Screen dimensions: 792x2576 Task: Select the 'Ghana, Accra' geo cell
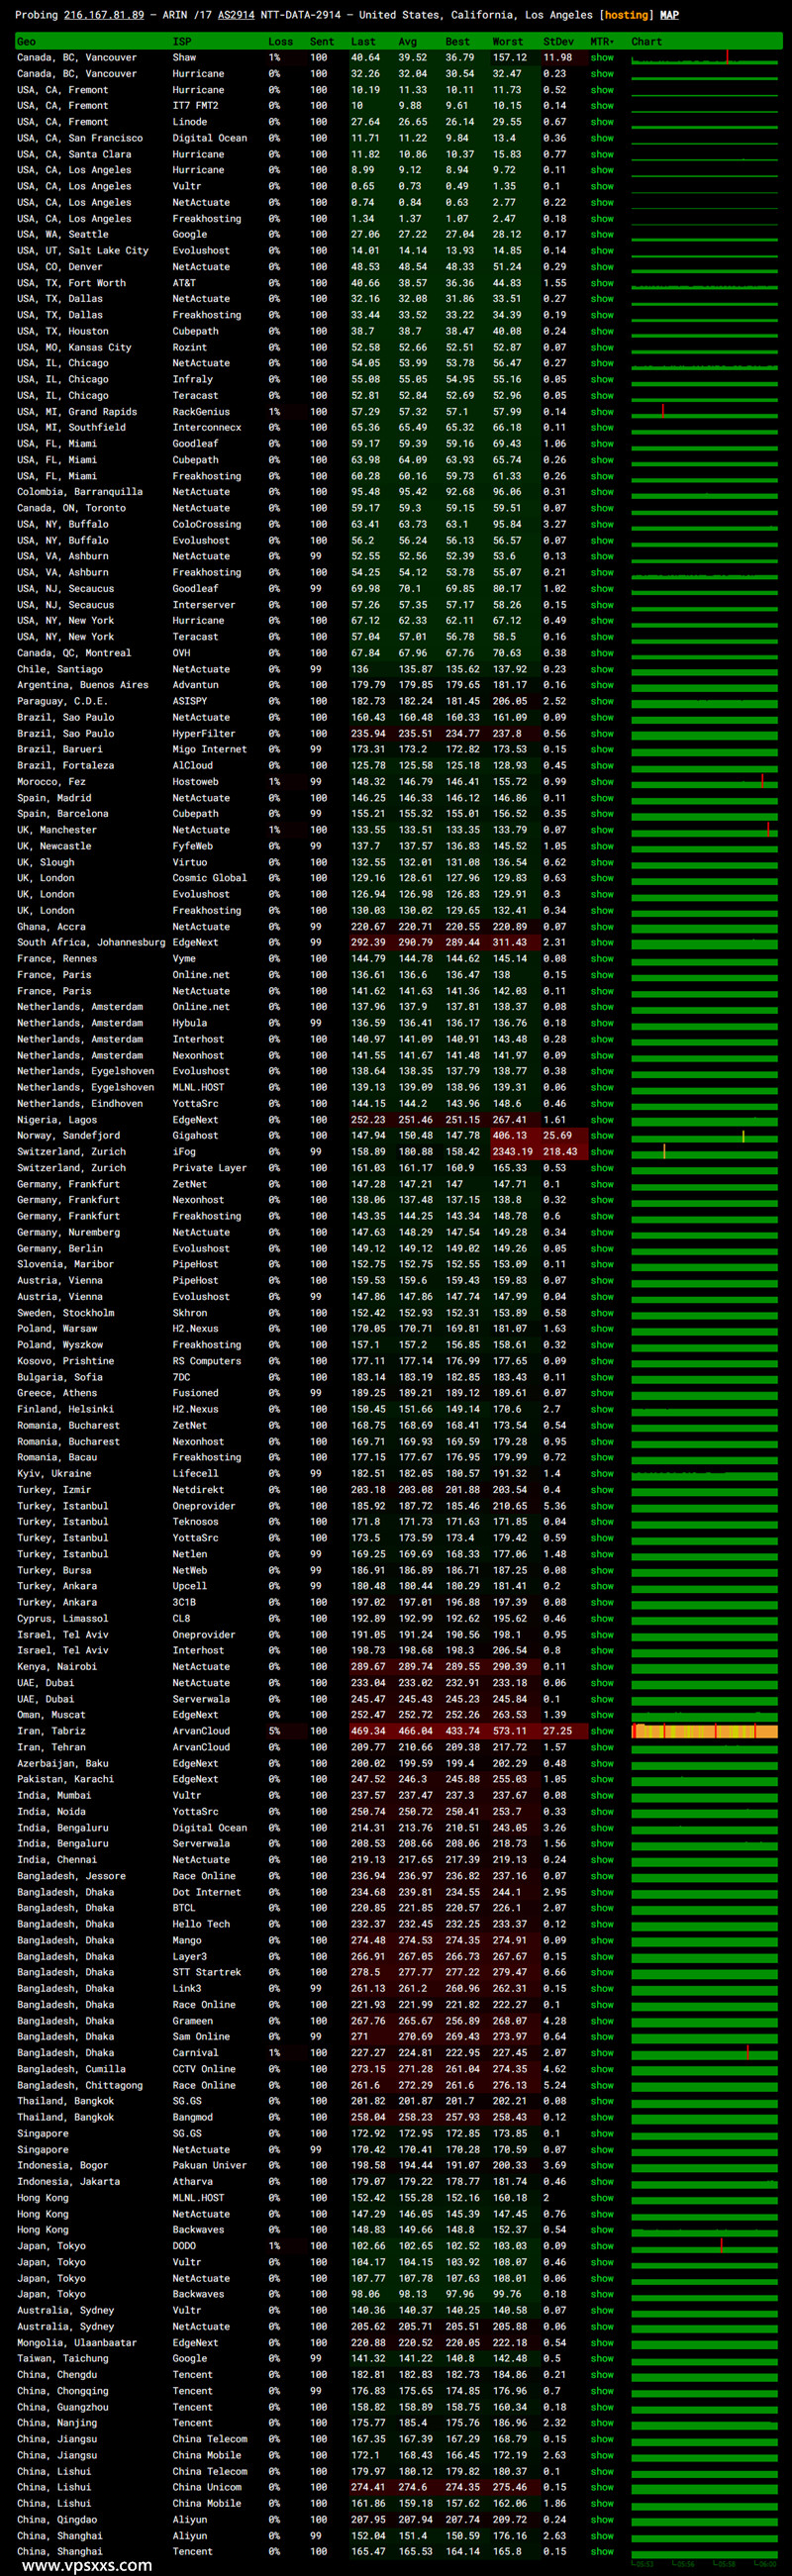click(51, 926)
